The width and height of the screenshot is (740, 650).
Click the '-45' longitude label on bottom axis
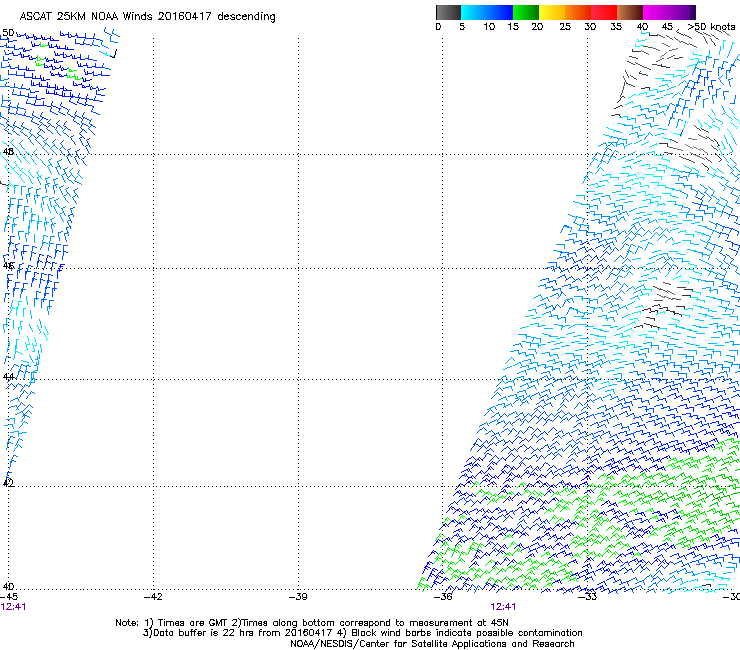tap(9, 597)
